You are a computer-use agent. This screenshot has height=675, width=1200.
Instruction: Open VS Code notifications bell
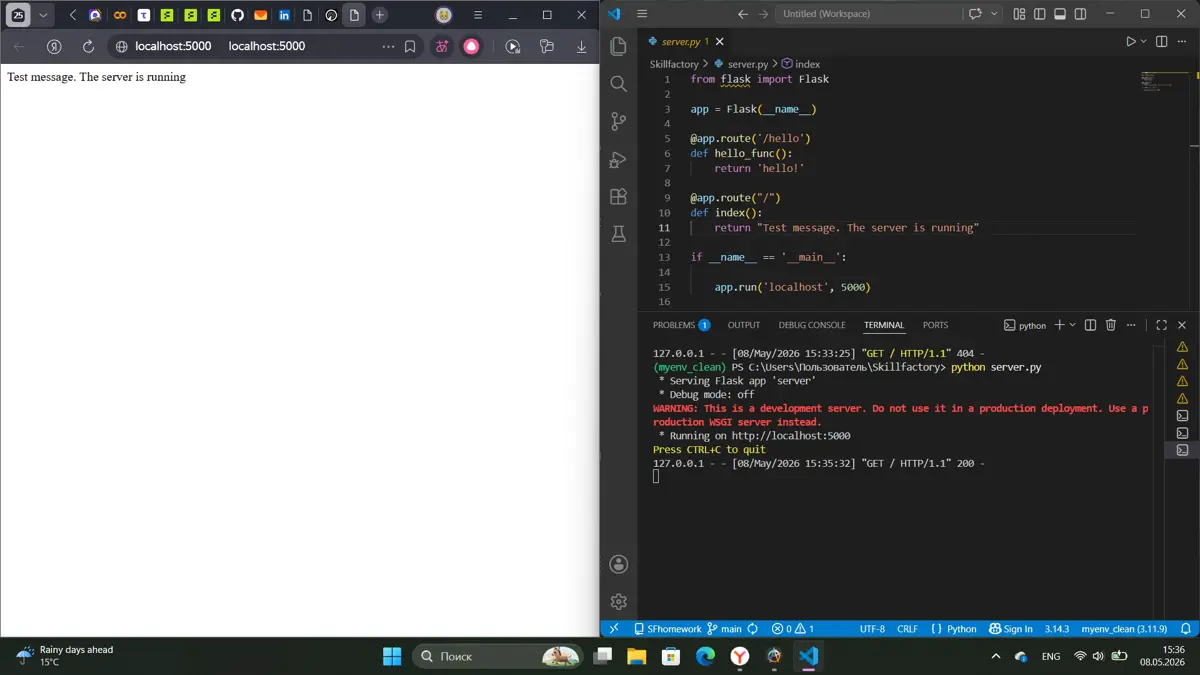coord(1186,629)
